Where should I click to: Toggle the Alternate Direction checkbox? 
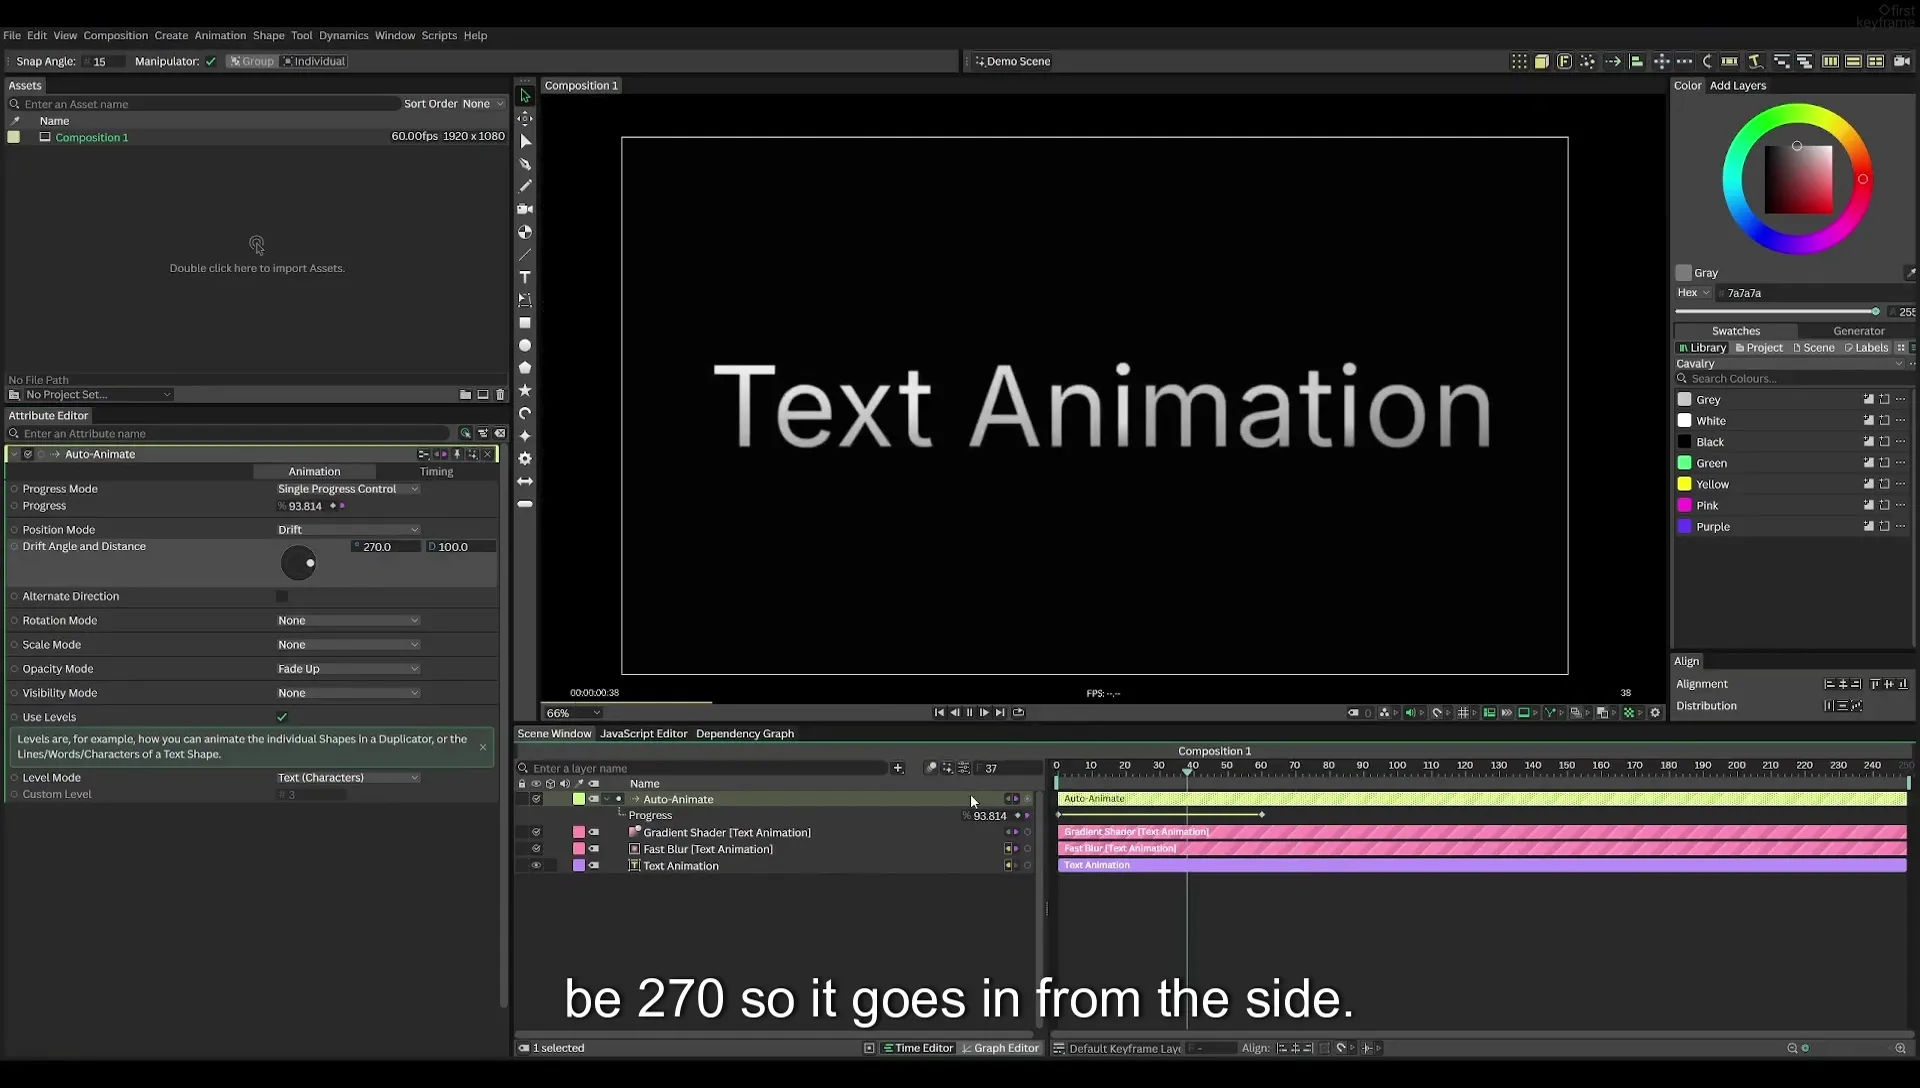point(282,596)
